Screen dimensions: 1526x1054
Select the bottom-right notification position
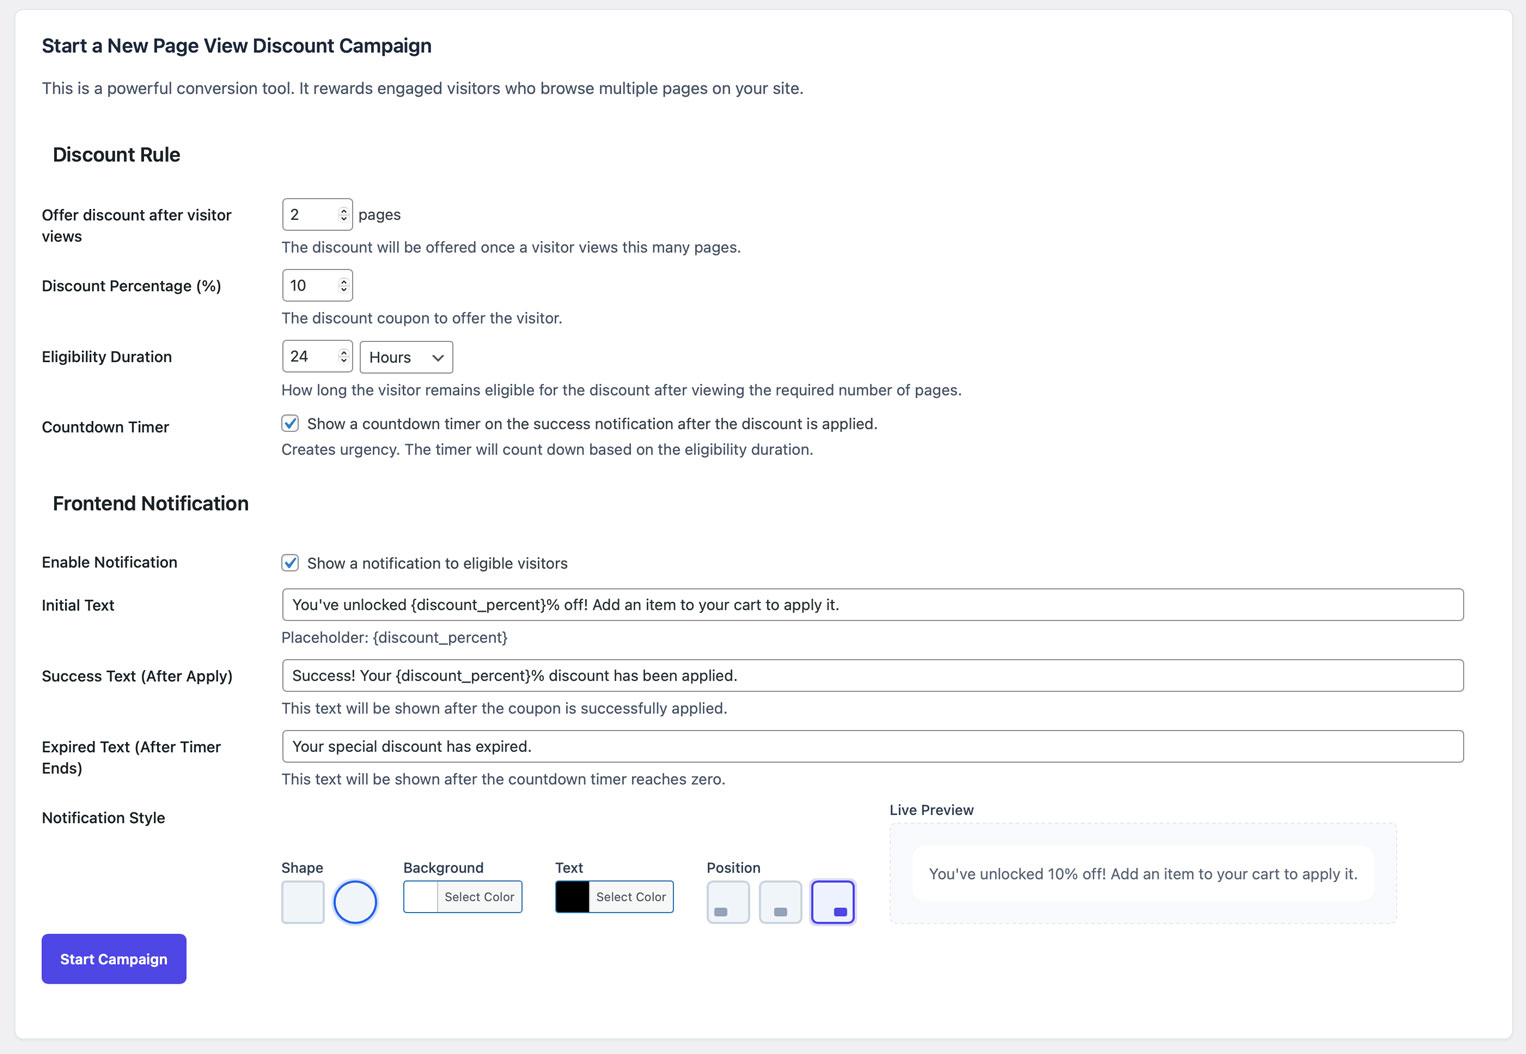pos(833,901)
